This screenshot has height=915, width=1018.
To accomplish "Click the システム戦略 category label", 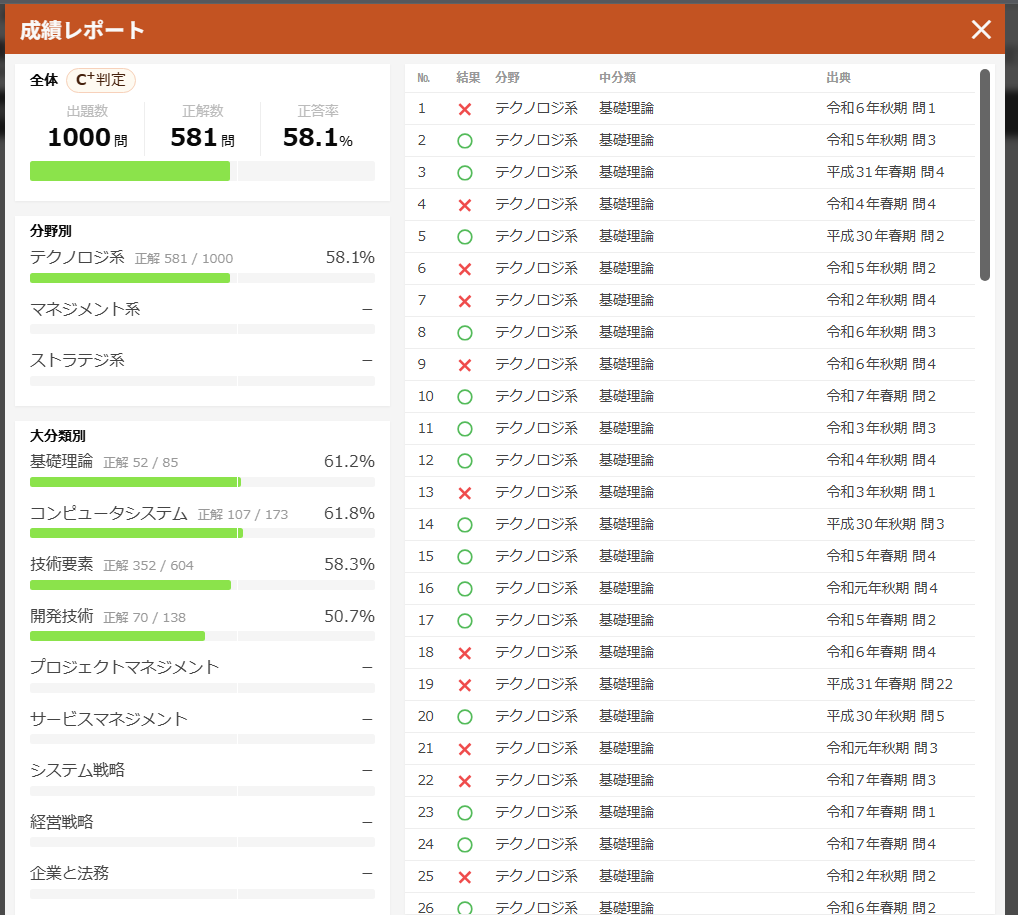I will pyautogui.click(x=77, y=770).
